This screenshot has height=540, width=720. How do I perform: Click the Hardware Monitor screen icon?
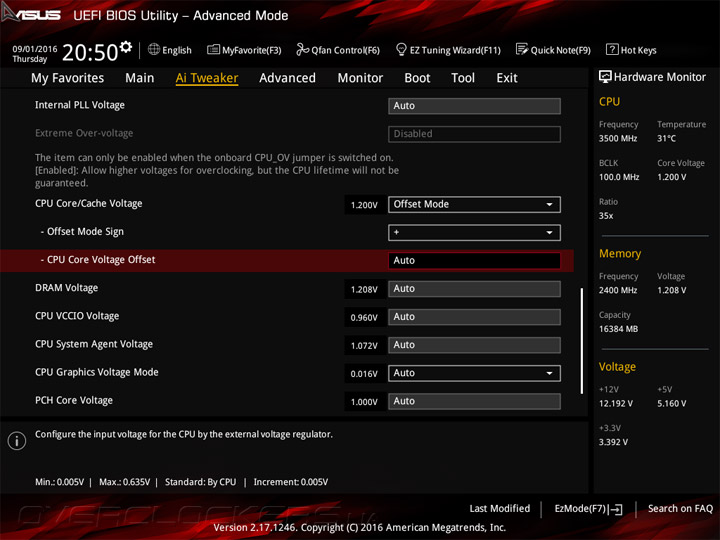click(605, 77)
